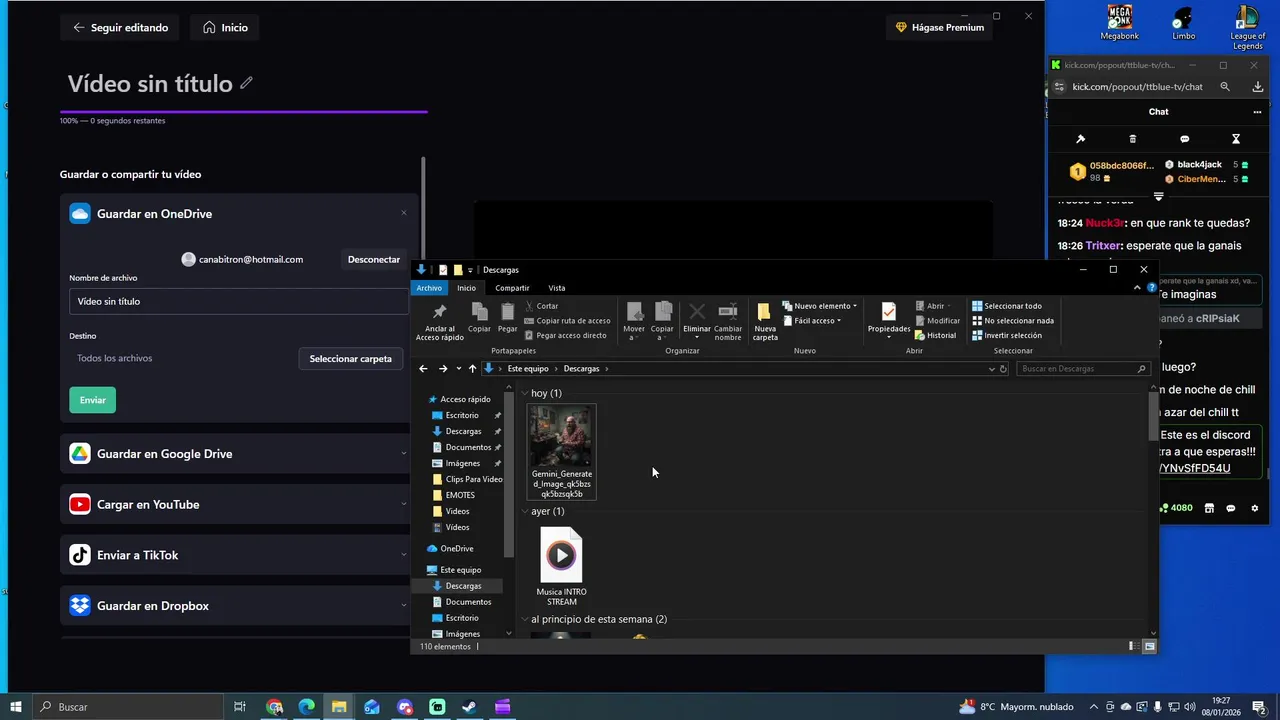Pin with Anclar al Acceso rápido icon
Image resolution: width=1280 pixels, height=720 pixels.
[439, 312]
